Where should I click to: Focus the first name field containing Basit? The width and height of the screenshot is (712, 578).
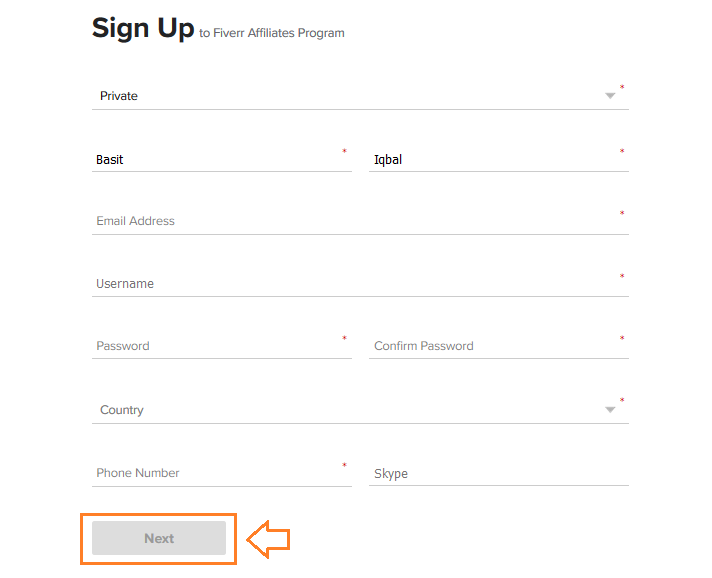(222, 159)
